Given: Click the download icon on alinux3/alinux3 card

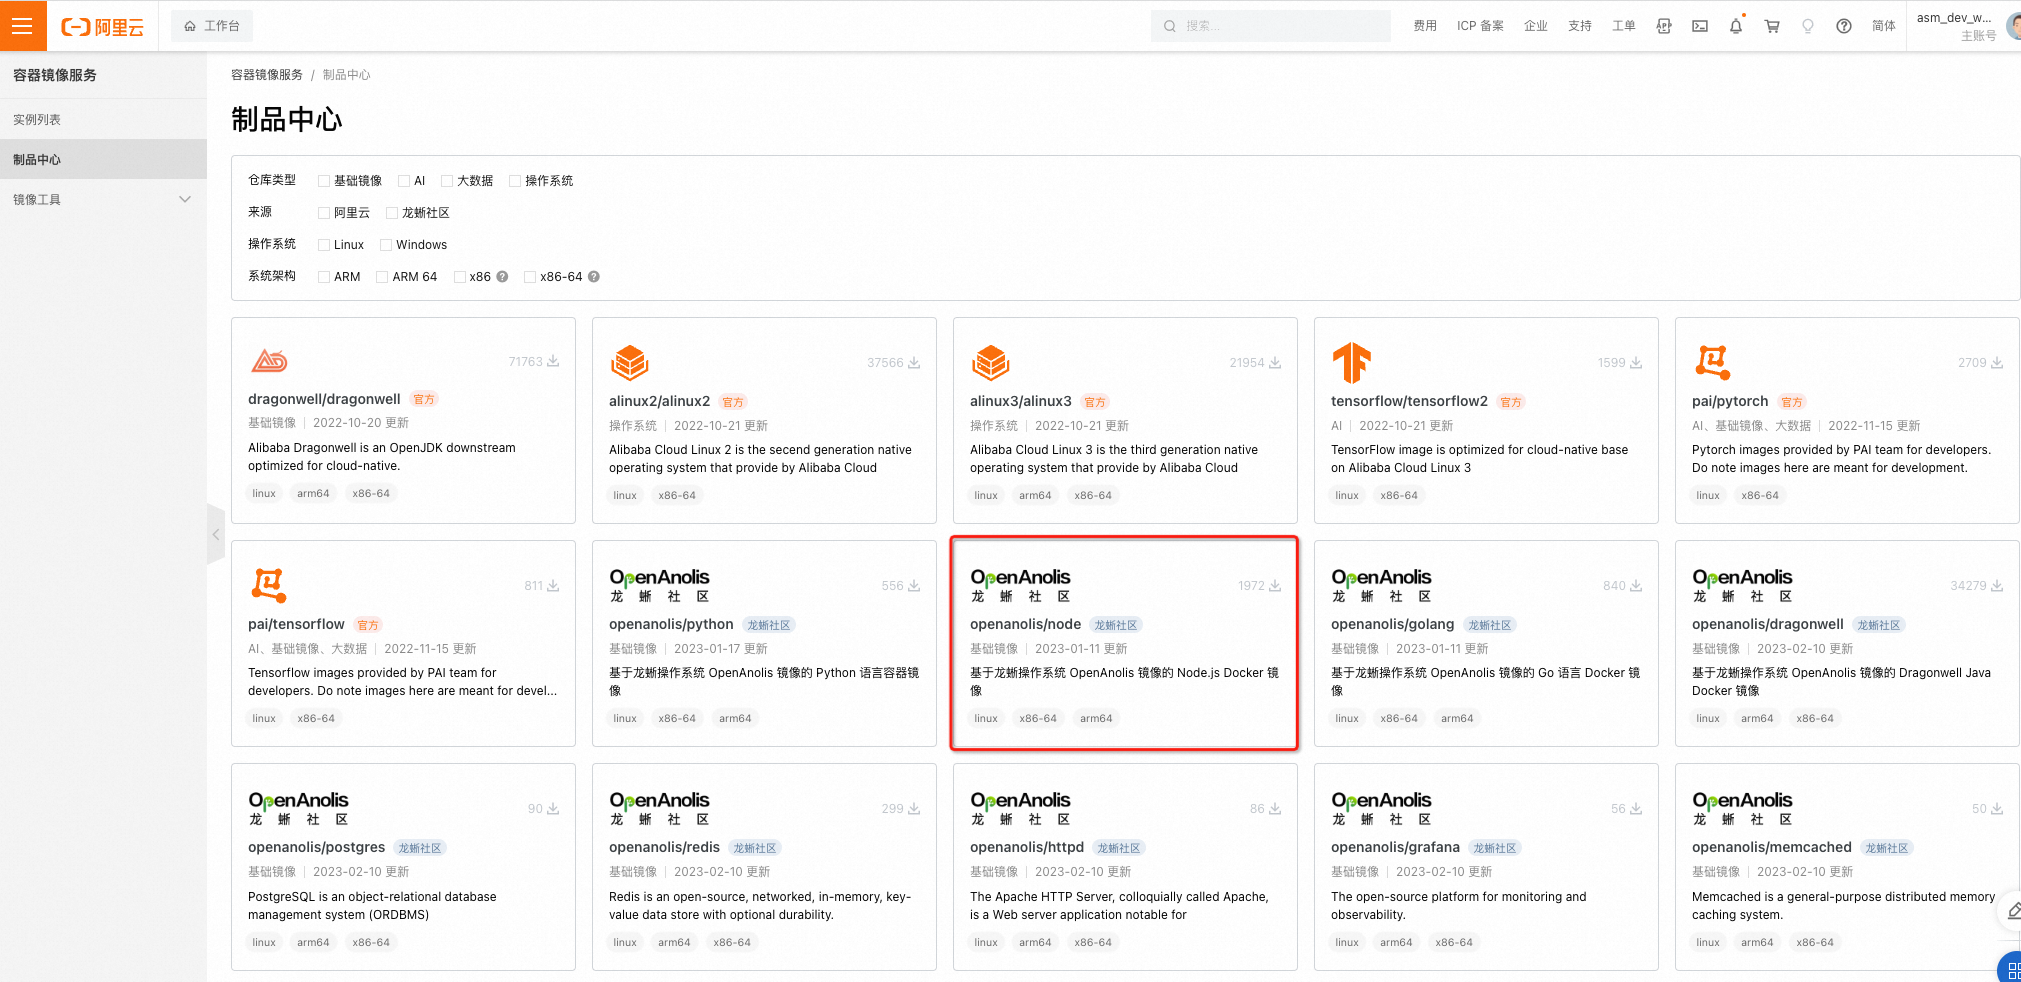Looking at the screenshot, I should pos(1275,363).
